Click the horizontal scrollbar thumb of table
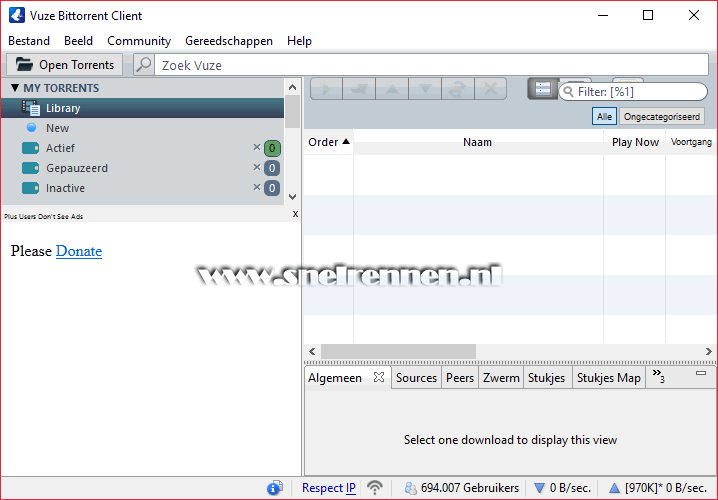Image resolution: width=718 pixels, height=500 pixels. point(398,351)
